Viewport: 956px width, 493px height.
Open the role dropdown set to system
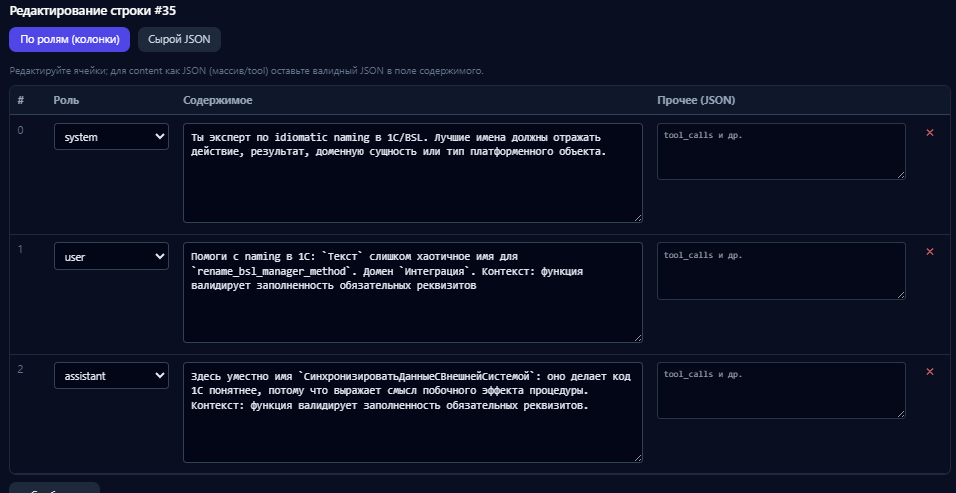click(x=112, y=137)
